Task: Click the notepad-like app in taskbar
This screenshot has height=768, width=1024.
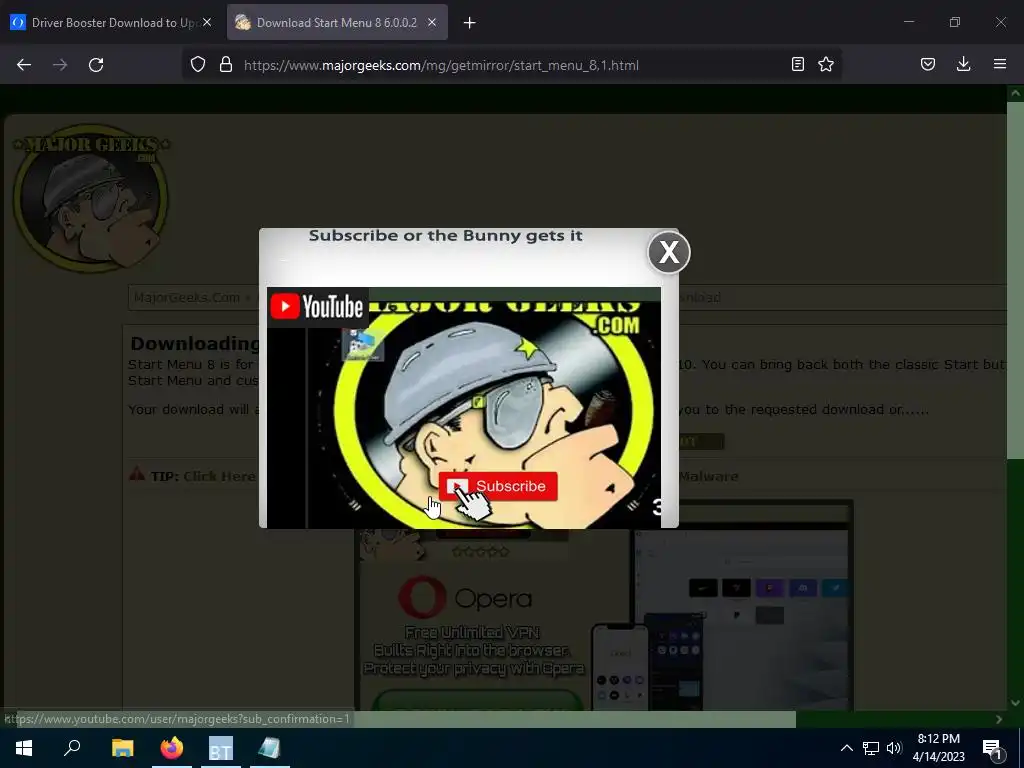Action: 270,748
